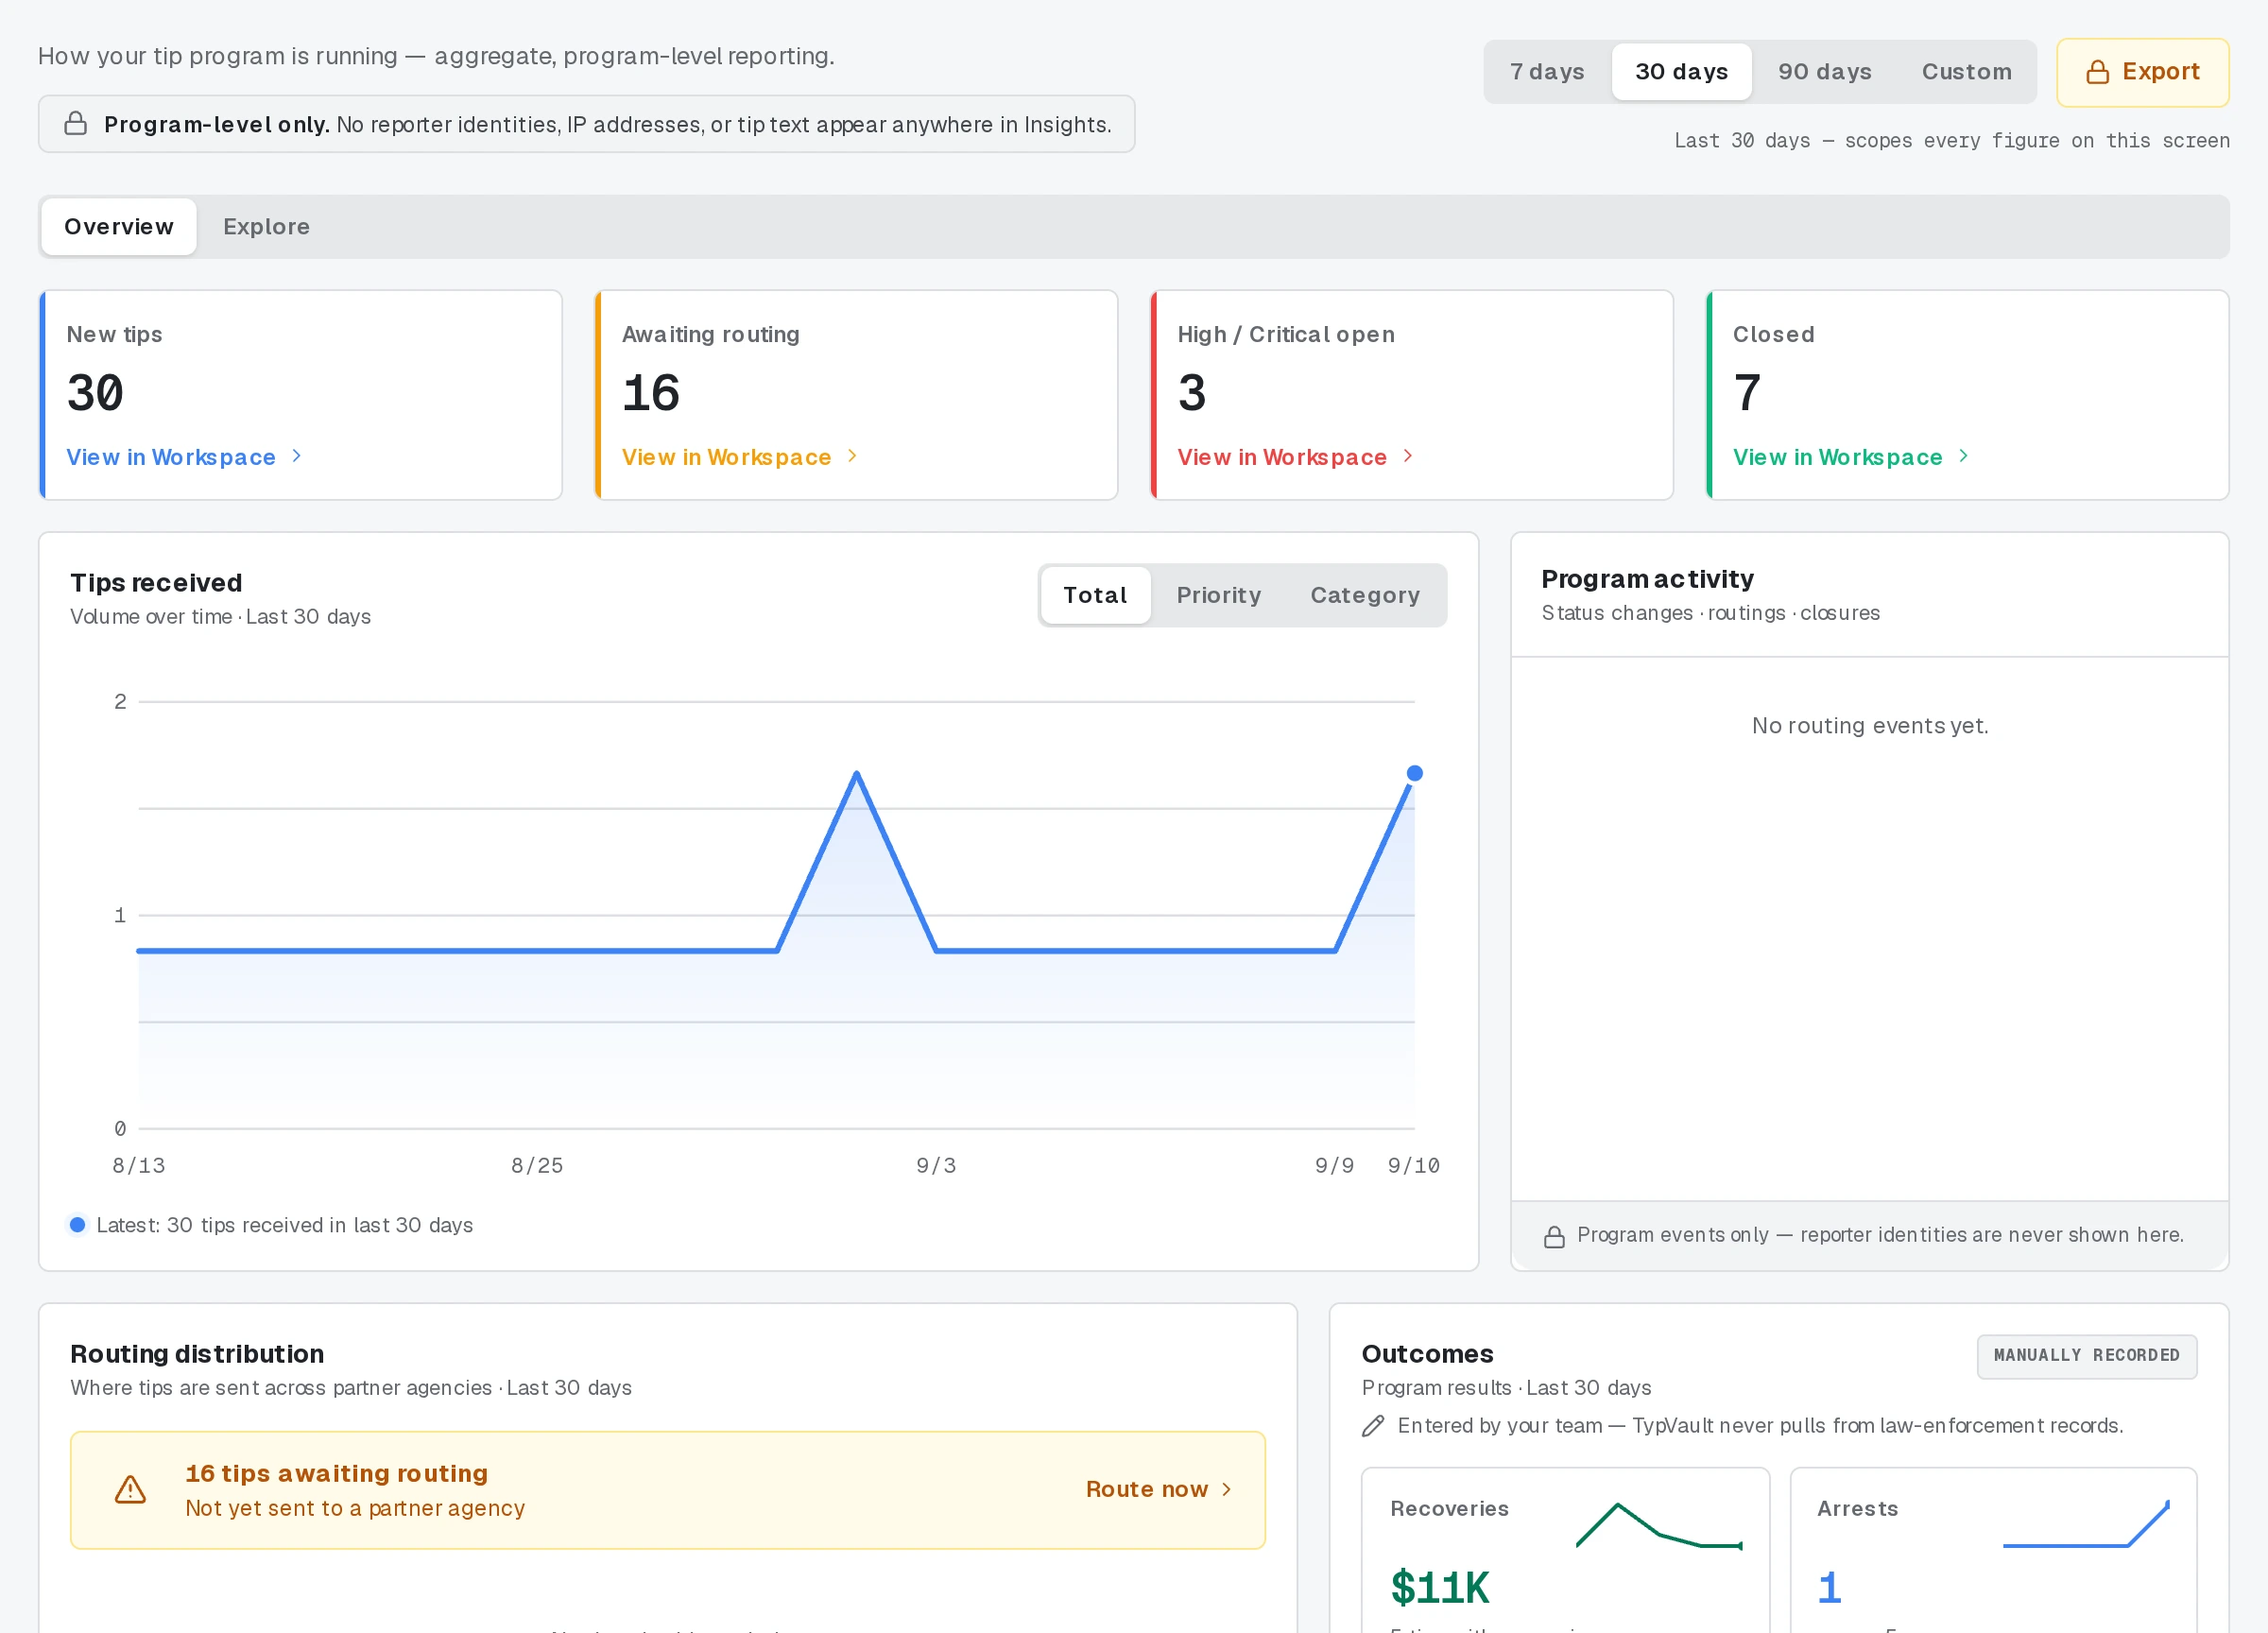The image size is (2268, 1633).
Task: Click the Awaiting routing count 16
Action: pyautogui.click(x=651, y=393)
